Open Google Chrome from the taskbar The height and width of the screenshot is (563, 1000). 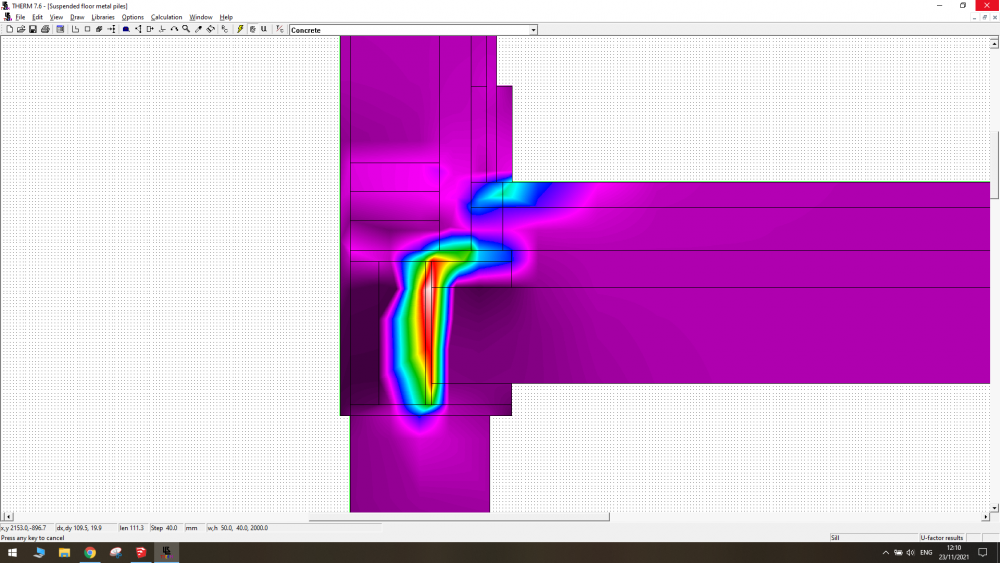click(x=90, y=552)
